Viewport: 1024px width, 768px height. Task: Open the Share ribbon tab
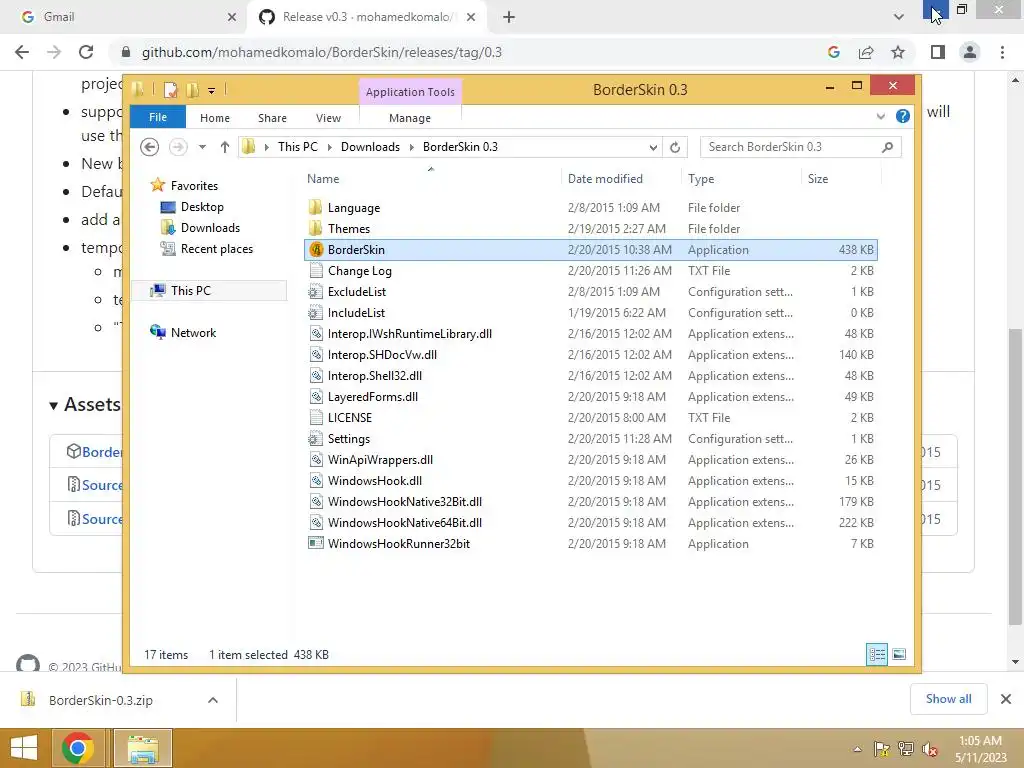click(x=272, y=118)
